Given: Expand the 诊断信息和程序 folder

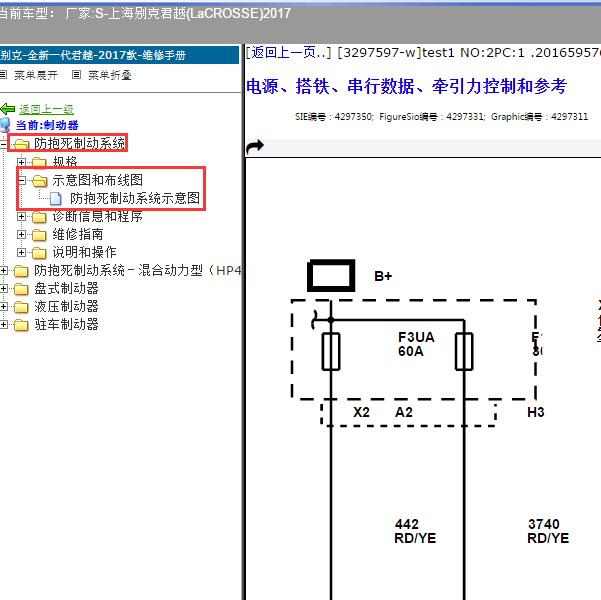Looking at the screenshot, I should point(21,217).
